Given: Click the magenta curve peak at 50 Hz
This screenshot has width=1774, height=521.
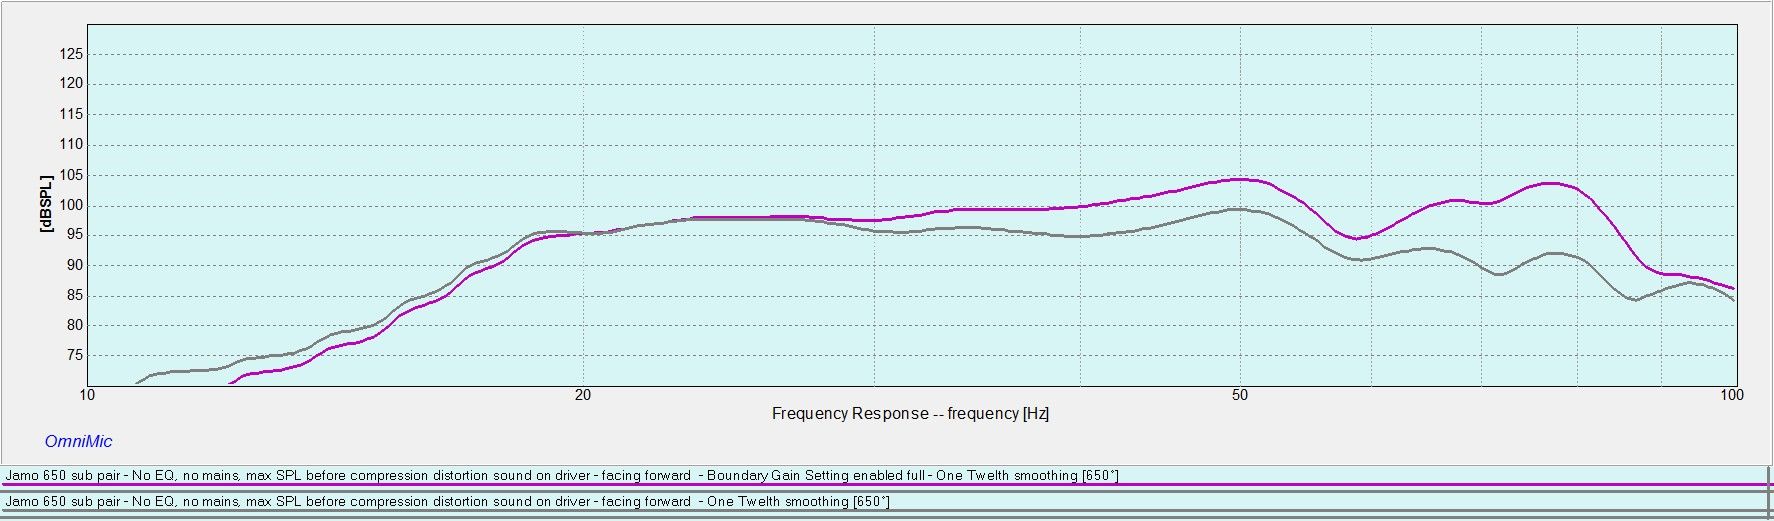Looking at the screenshot, I should pyautogui.click(x=1240, y=180).
